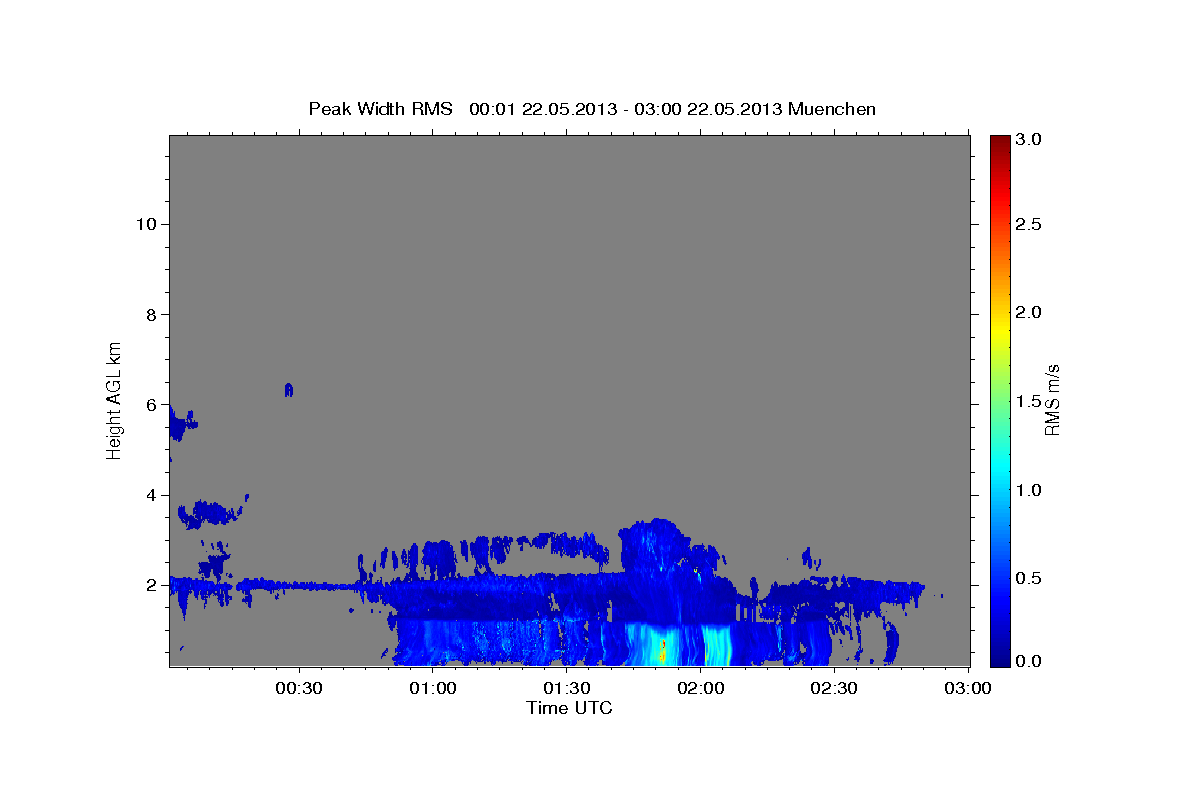
Task: Click the 'RMS m/s' colorbar label
Action: point(1052,399)
